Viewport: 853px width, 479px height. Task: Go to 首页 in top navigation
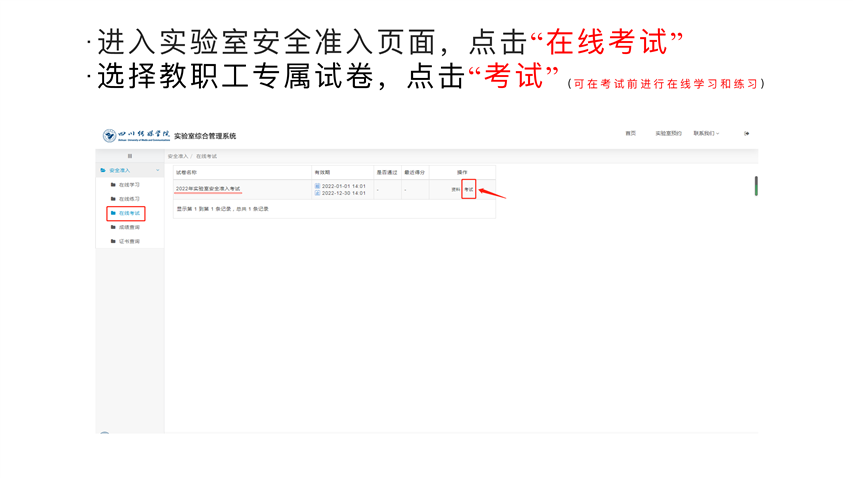click(x=630, y=133)
